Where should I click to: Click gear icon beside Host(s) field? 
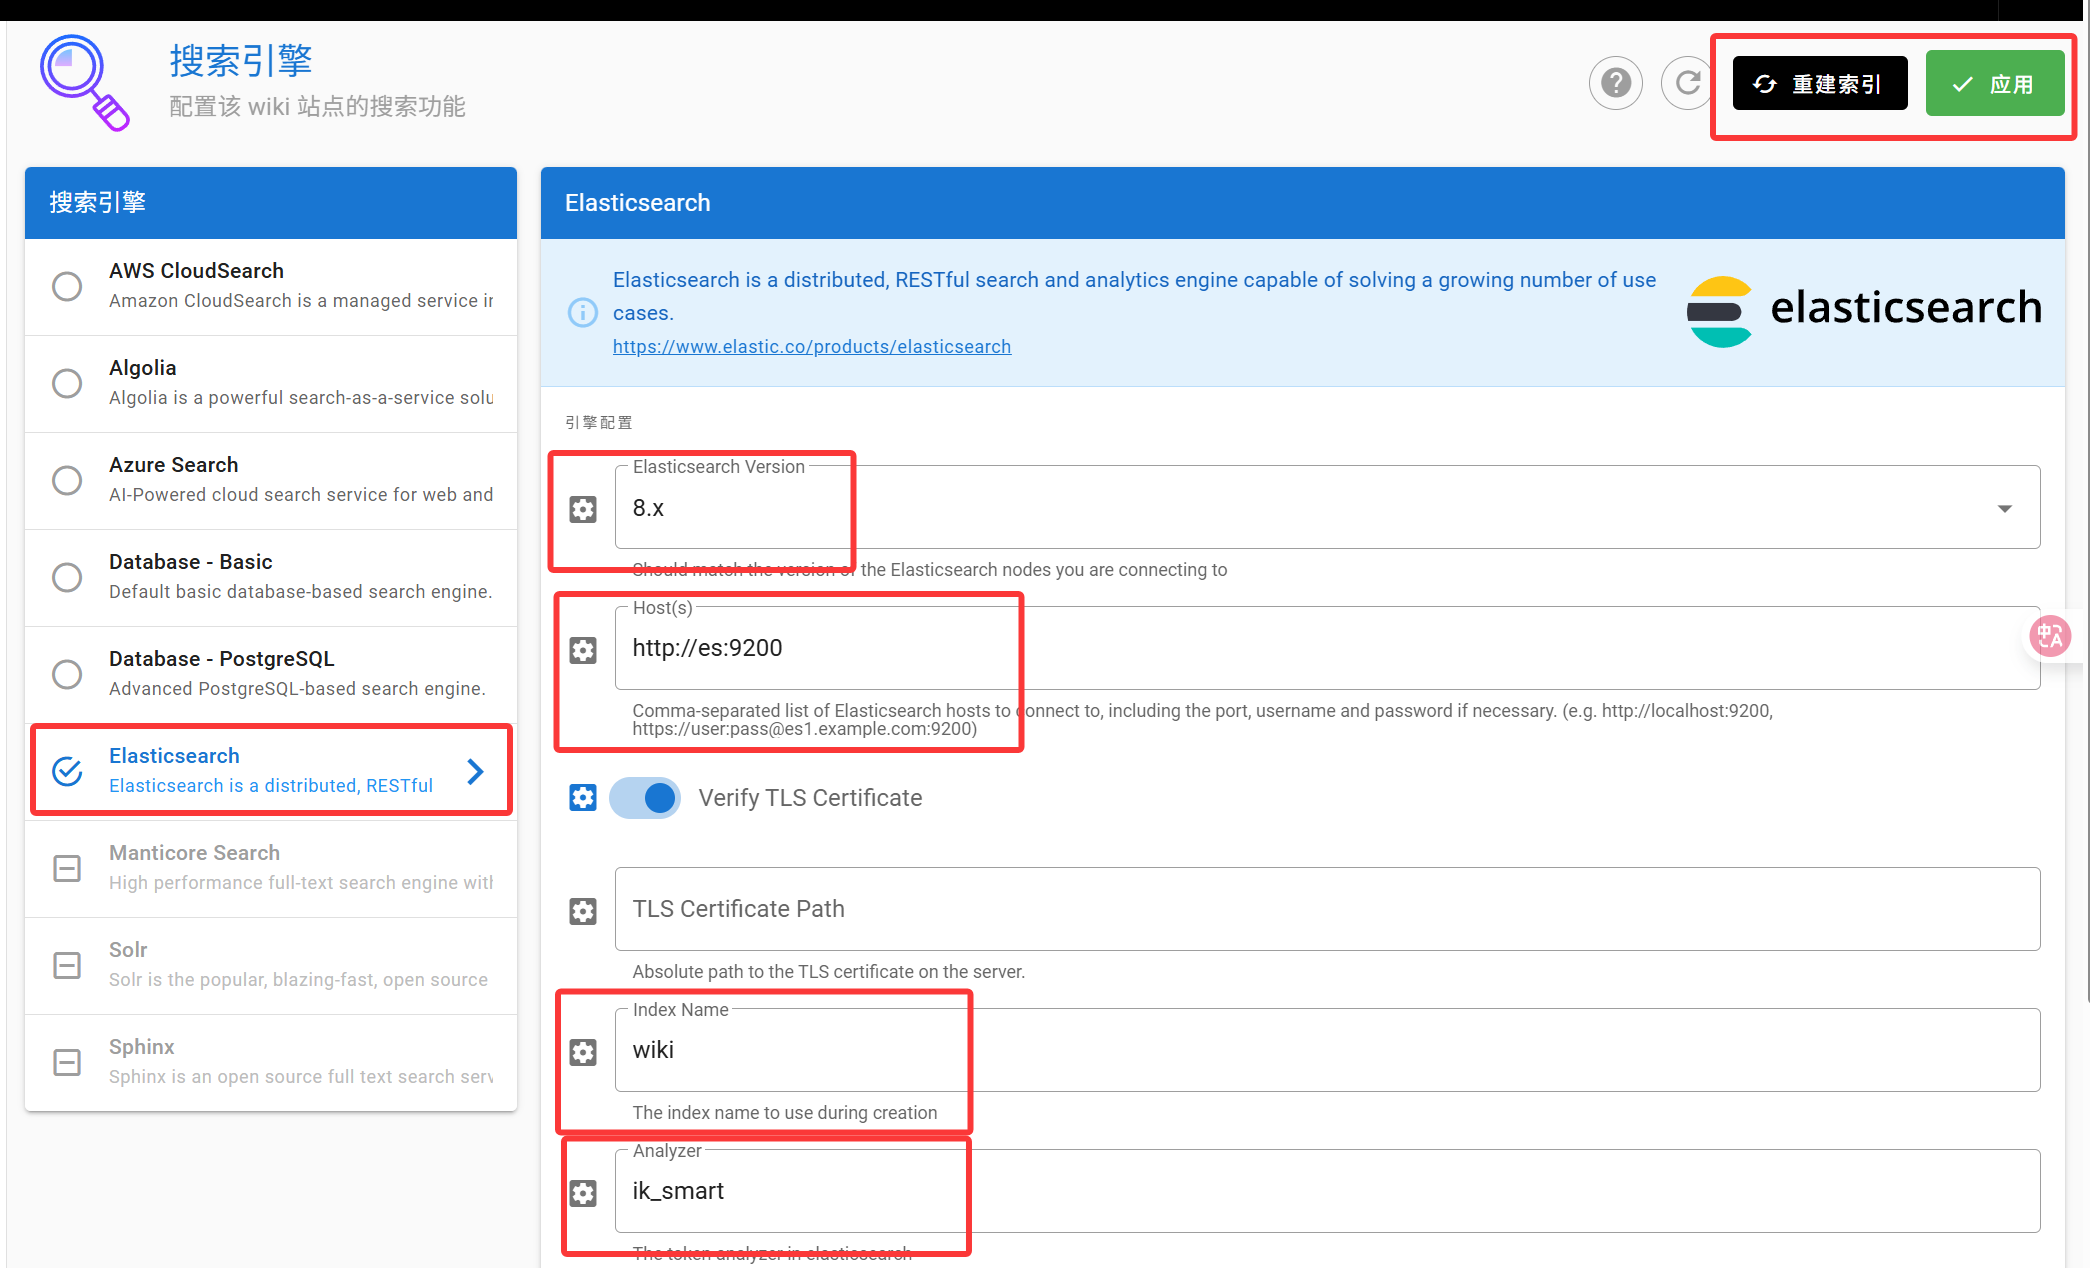coord(583,650)
